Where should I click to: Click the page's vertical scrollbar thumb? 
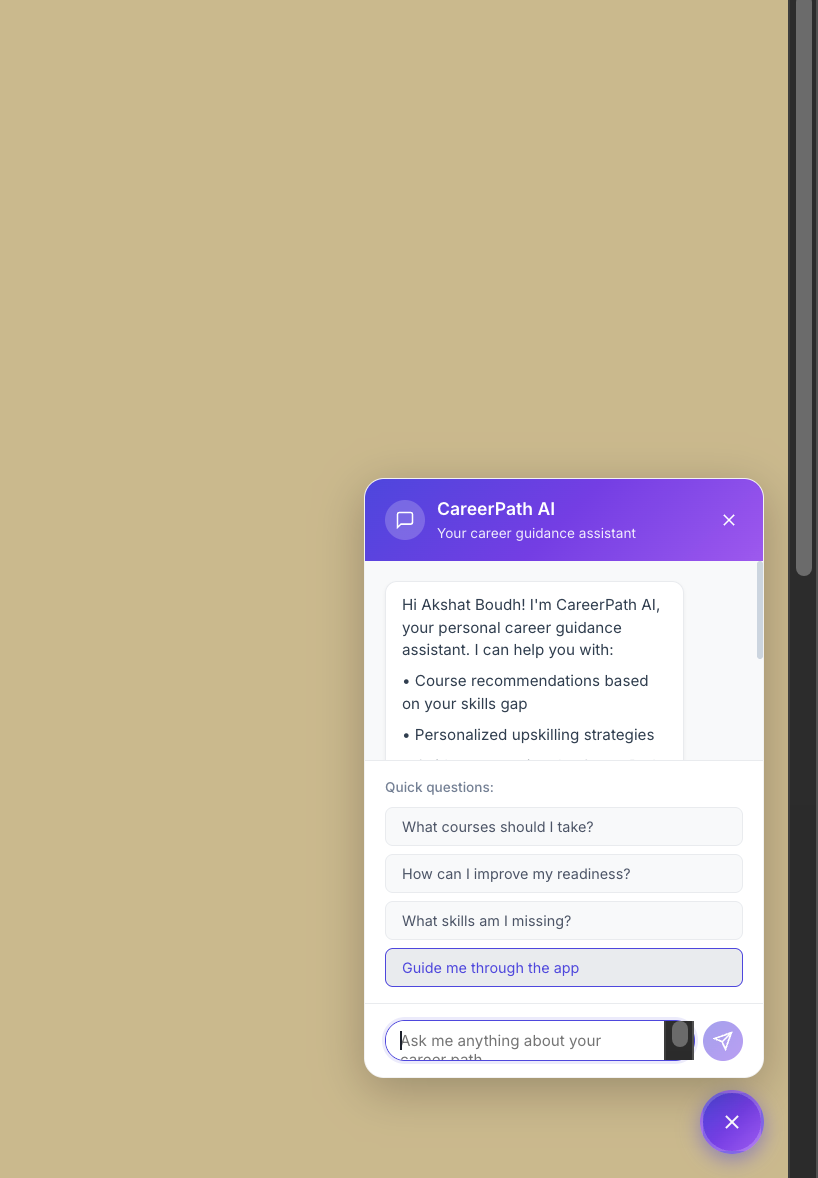point(804,288)
